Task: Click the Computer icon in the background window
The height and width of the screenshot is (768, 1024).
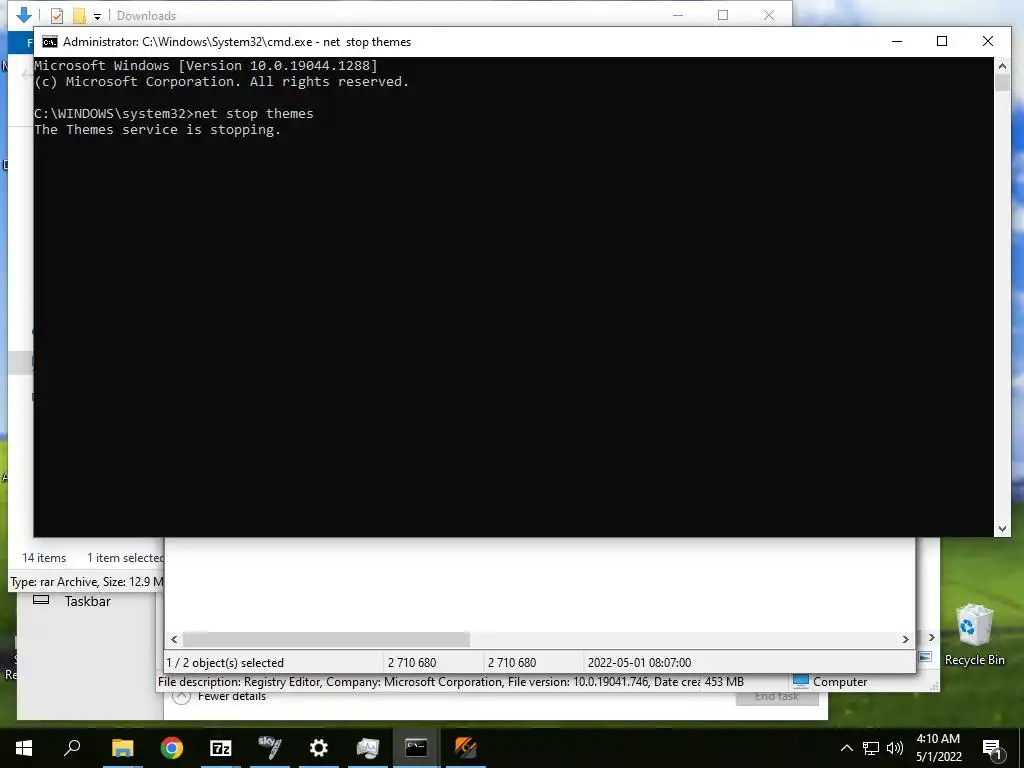Action: coord(801,681)
